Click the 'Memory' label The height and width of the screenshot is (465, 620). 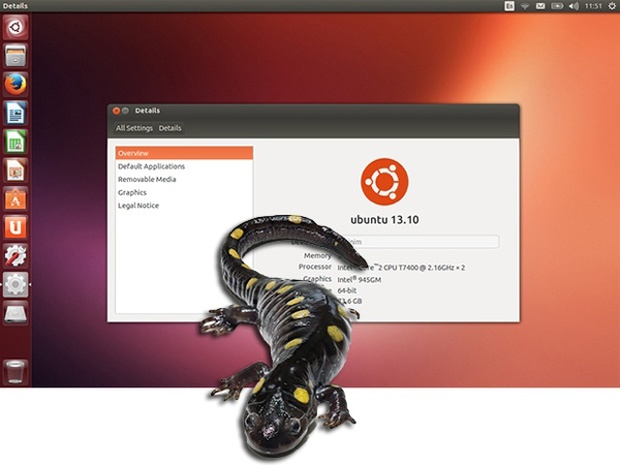click(x=318, y=255)
